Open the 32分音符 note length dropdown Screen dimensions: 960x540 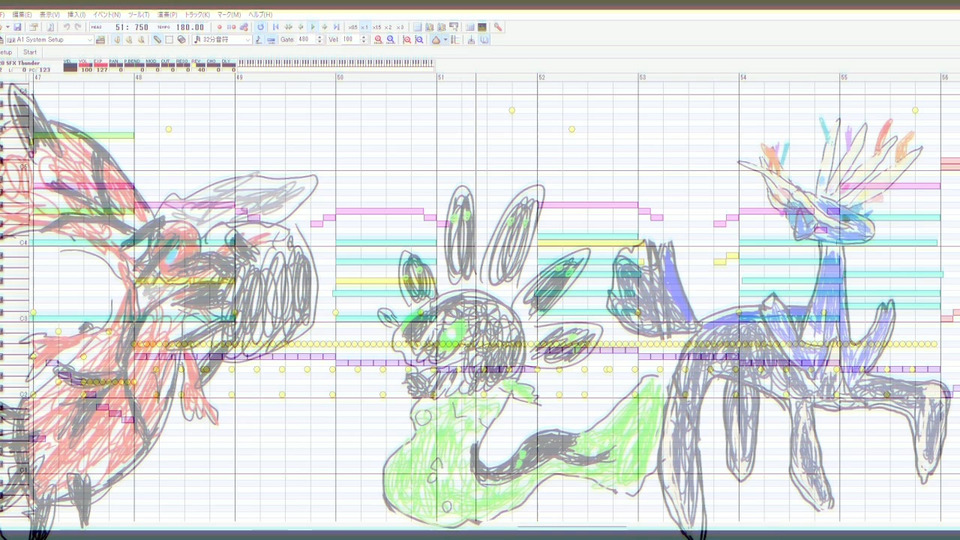pos(248,39)
